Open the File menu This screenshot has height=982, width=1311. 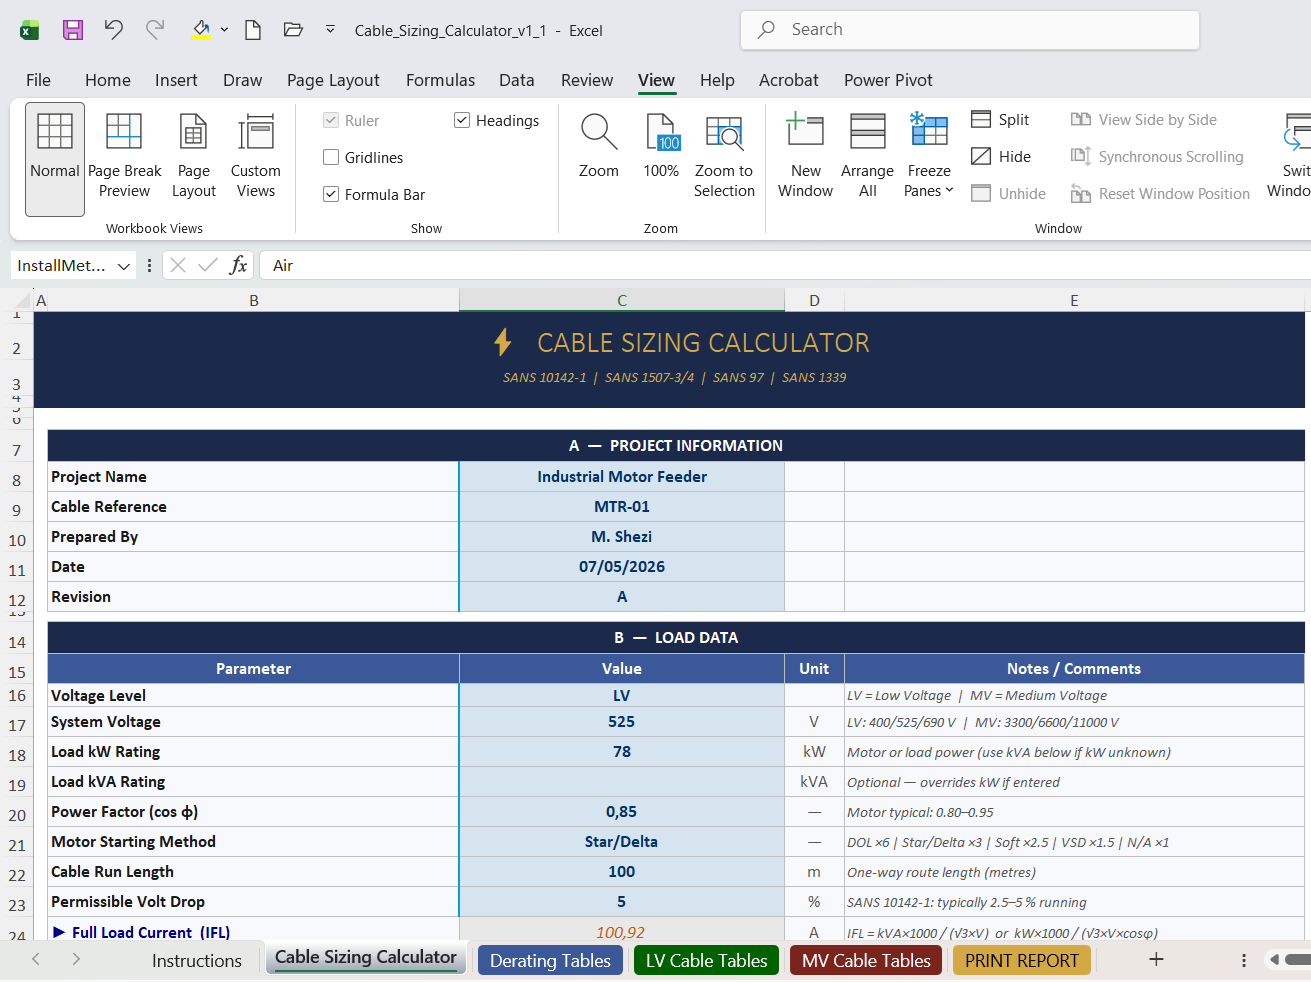tap(38, 80)
